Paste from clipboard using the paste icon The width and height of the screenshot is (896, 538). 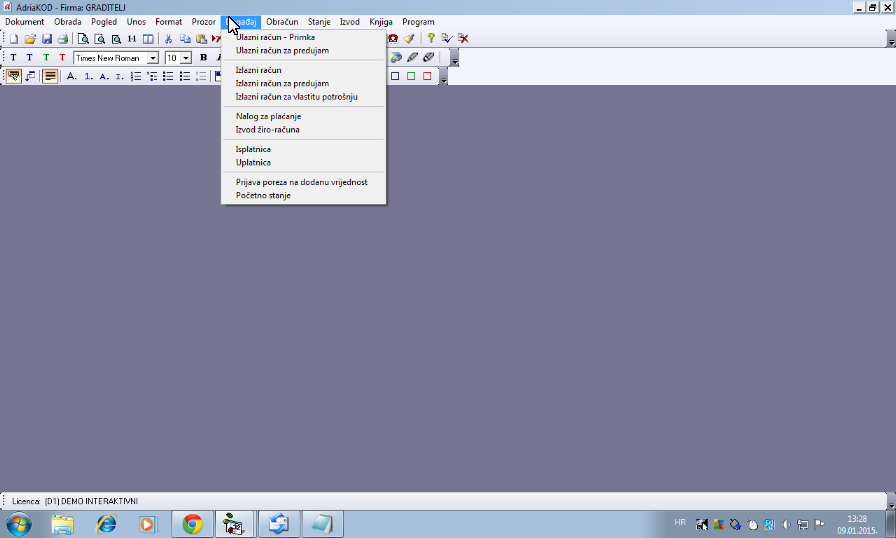click(201, 39)
